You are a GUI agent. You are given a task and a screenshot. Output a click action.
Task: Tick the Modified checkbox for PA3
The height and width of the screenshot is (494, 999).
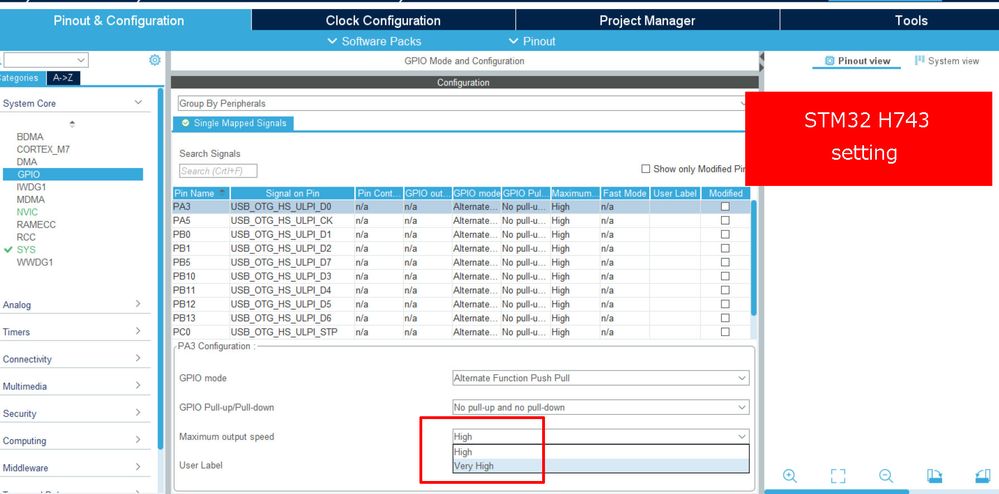[725, 207]
